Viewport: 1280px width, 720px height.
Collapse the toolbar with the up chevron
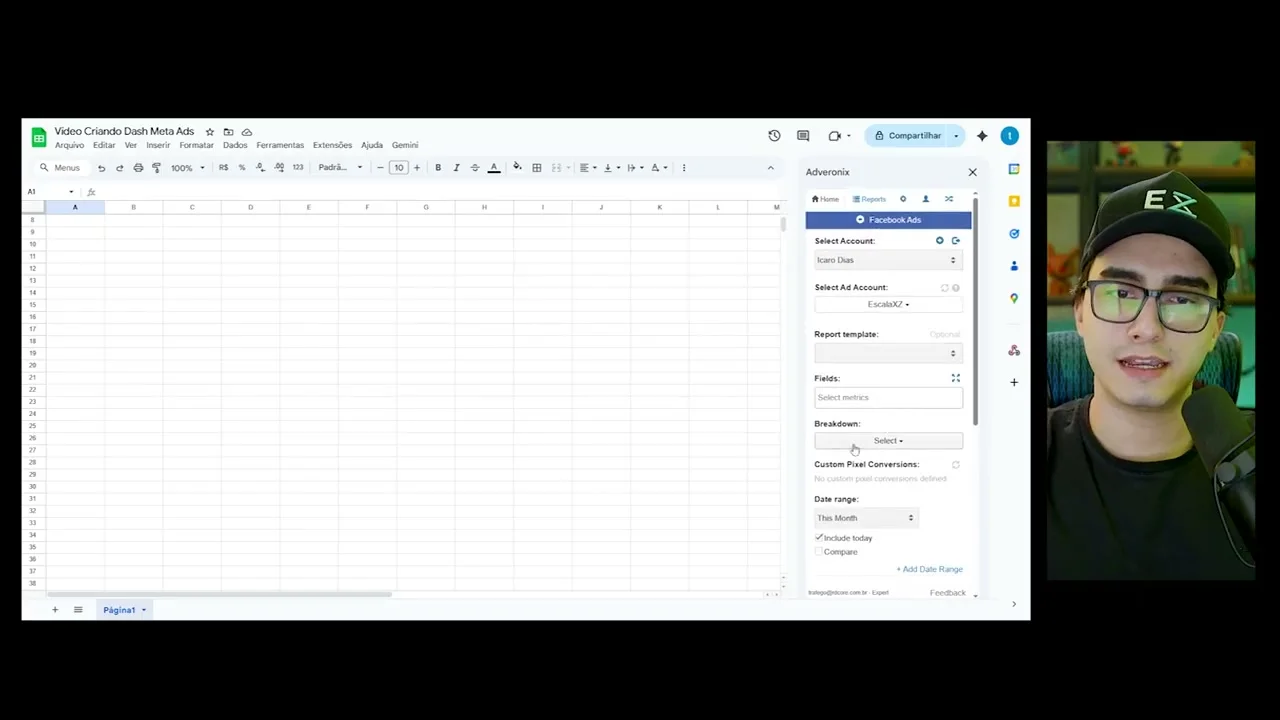tap(770, 168)
